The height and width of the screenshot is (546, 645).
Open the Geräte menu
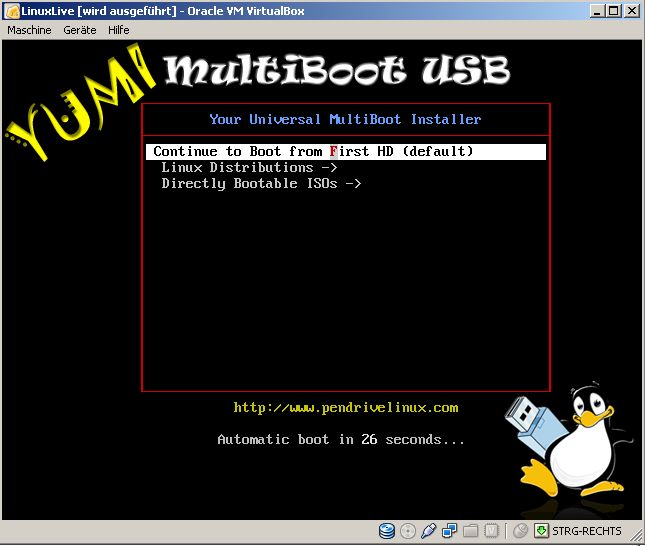80,30
